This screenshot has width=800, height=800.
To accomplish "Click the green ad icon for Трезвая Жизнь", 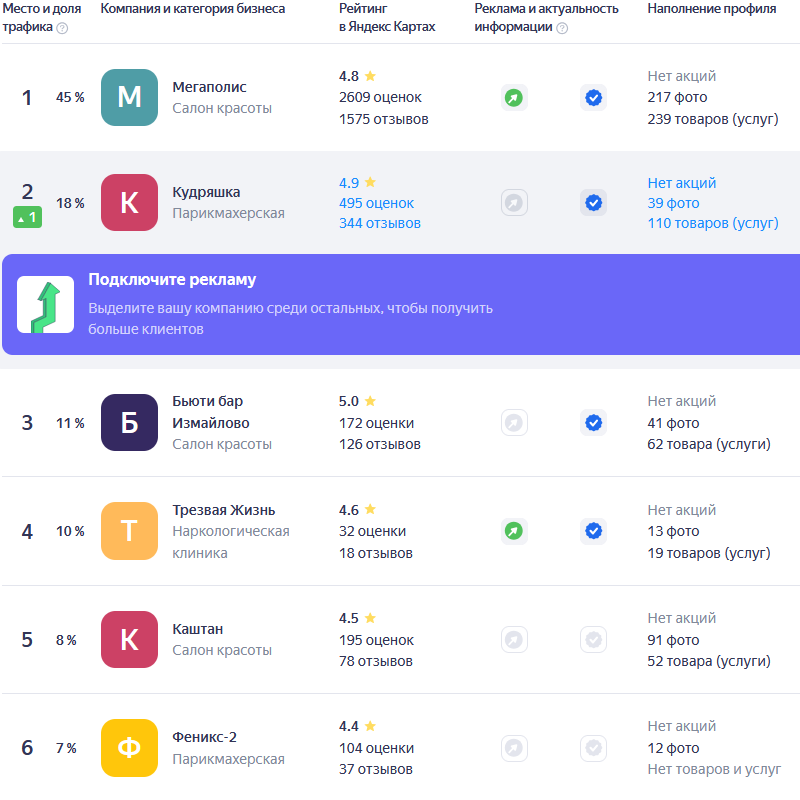I will pyautogui.click(x=513, y=531).
